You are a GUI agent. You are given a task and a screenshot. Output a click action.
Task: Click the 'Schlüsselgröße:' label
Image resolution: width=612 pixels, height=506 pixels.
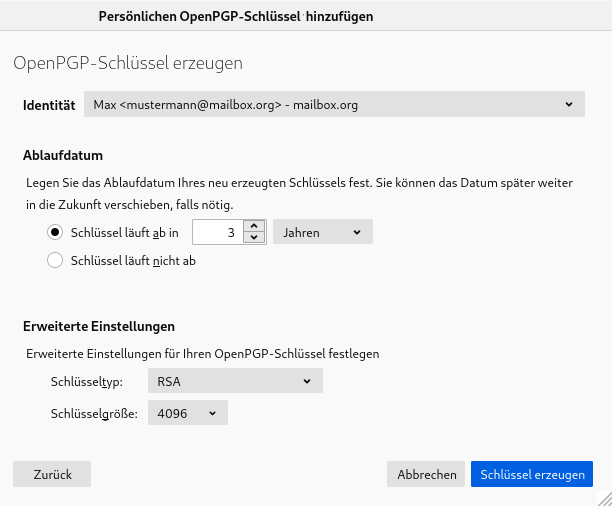click(94, 413)
